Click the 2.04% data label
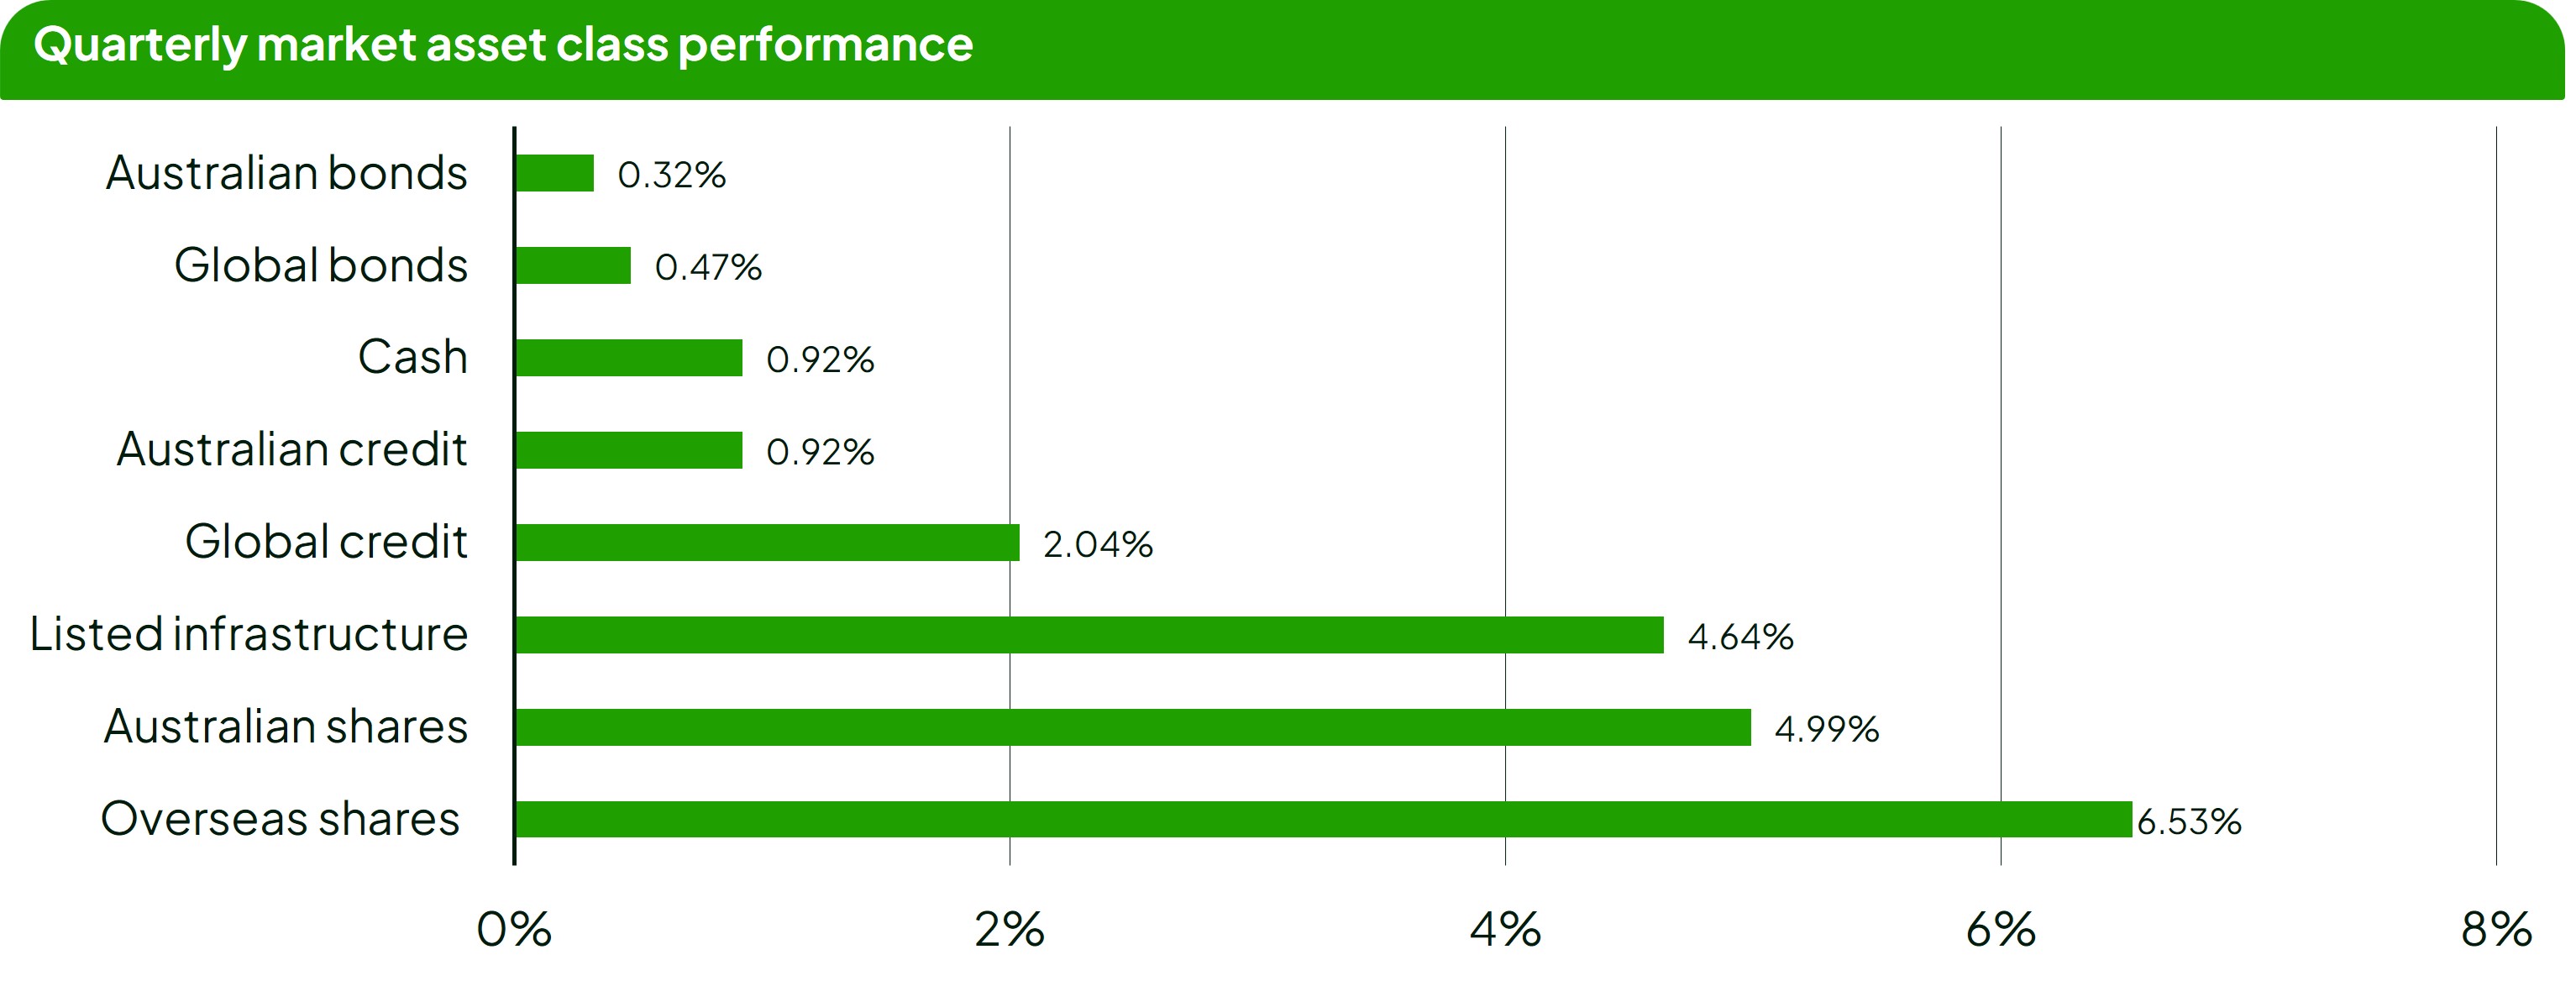Viewport: 2576px width, 981px height. 1097,545
